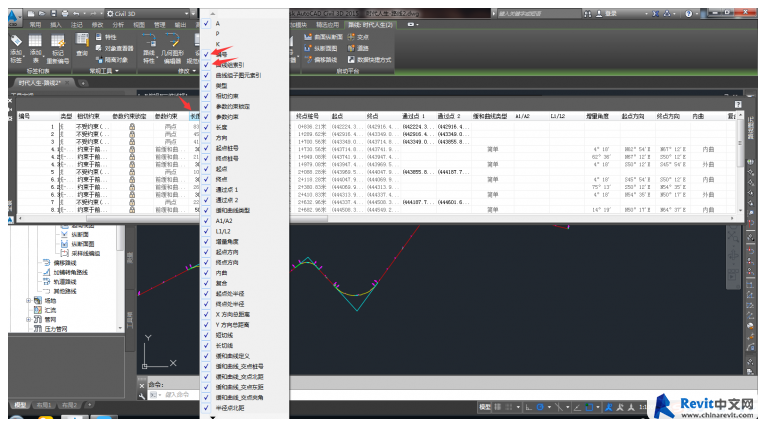Uncheck 增量角度 column option
Screen dimensions: 764x427
point(207,242)
